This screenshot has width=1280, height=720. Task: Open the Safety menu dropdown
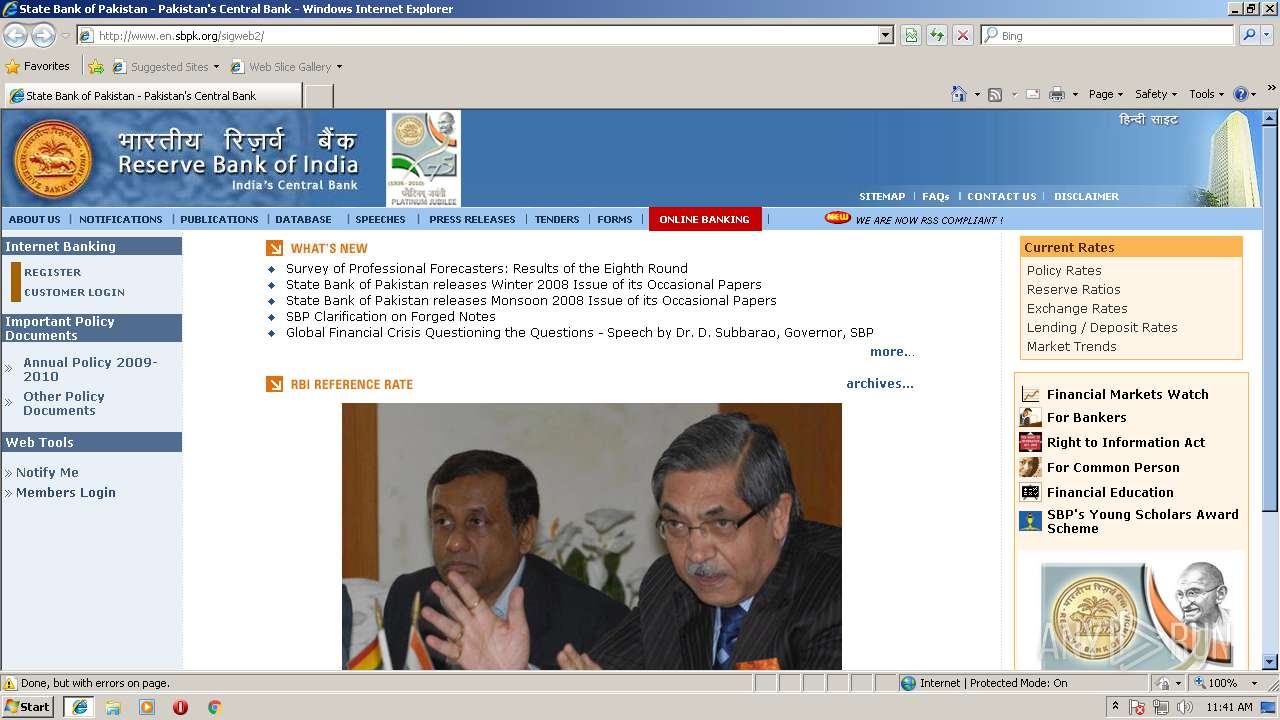pos(1156,94)
